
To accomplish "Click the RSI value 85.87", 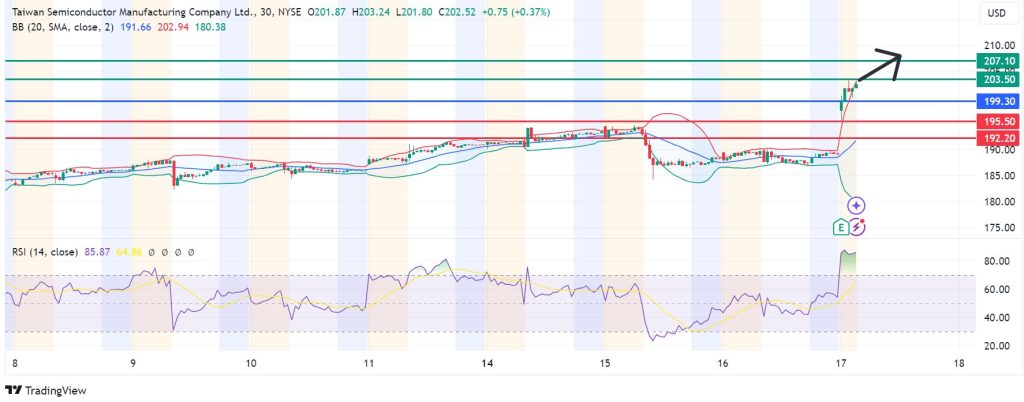I will tap(97, 251).
